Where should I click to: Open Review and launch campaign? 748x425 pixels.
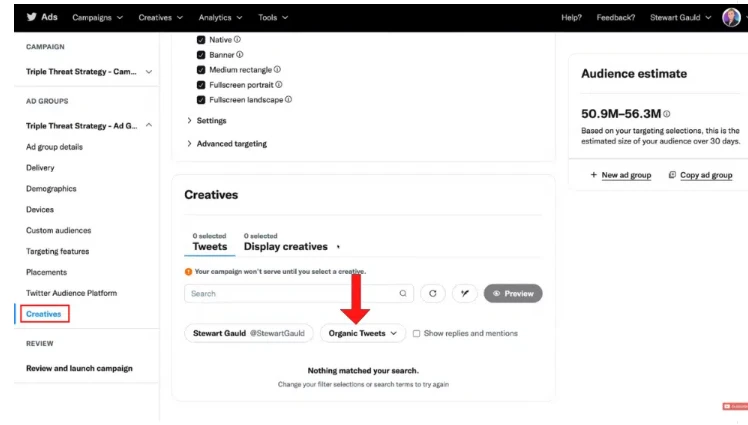(x=79, y=368)
